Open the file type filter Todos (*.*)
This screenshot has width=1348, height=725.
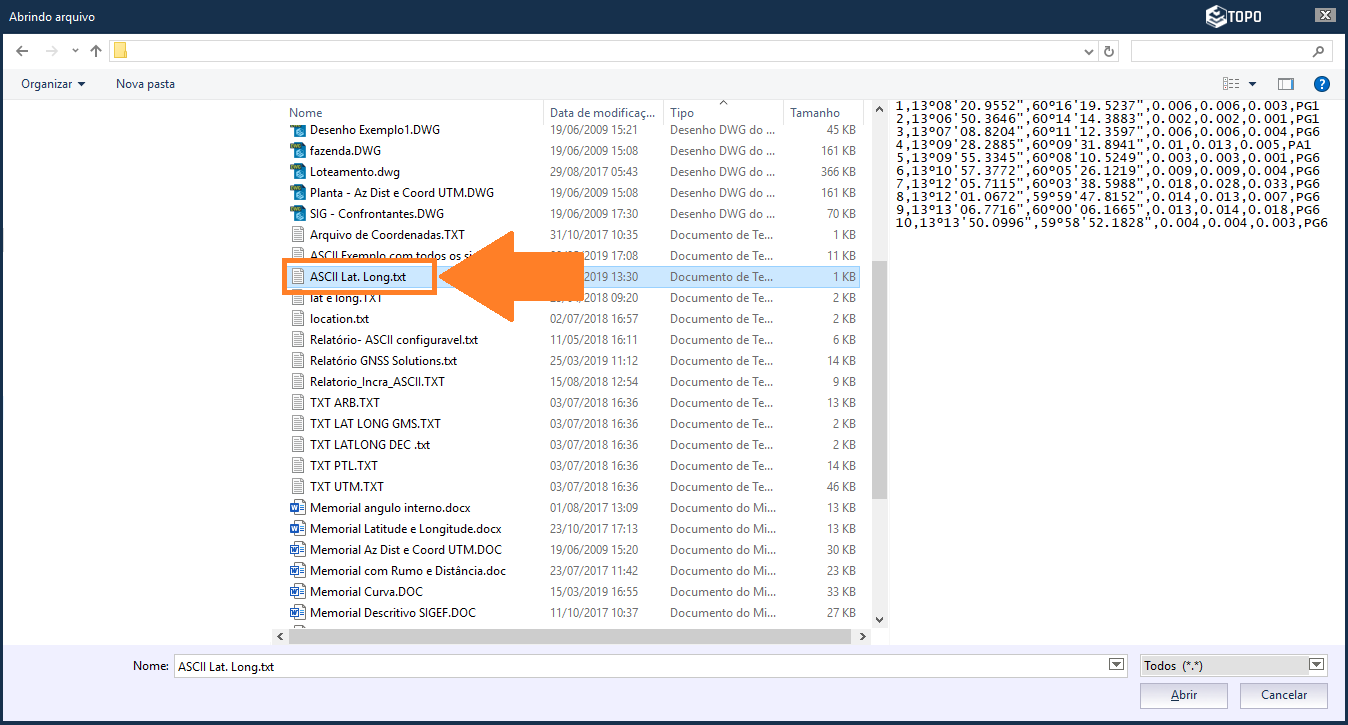(x=1232, y=666)
